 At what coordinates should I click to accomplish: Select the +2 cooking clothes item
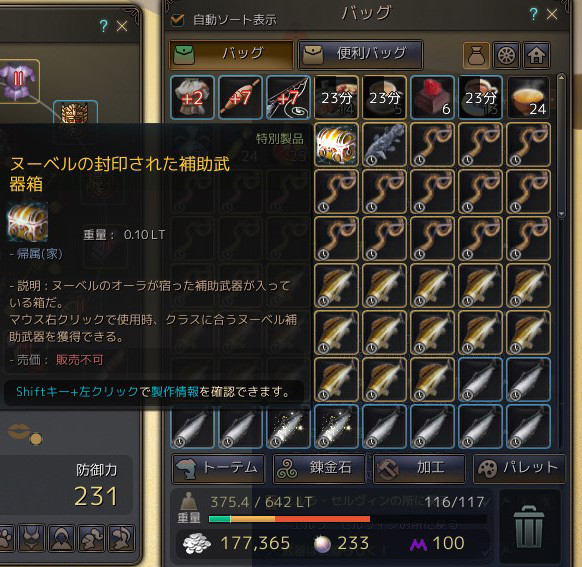[x=192, y=98]
